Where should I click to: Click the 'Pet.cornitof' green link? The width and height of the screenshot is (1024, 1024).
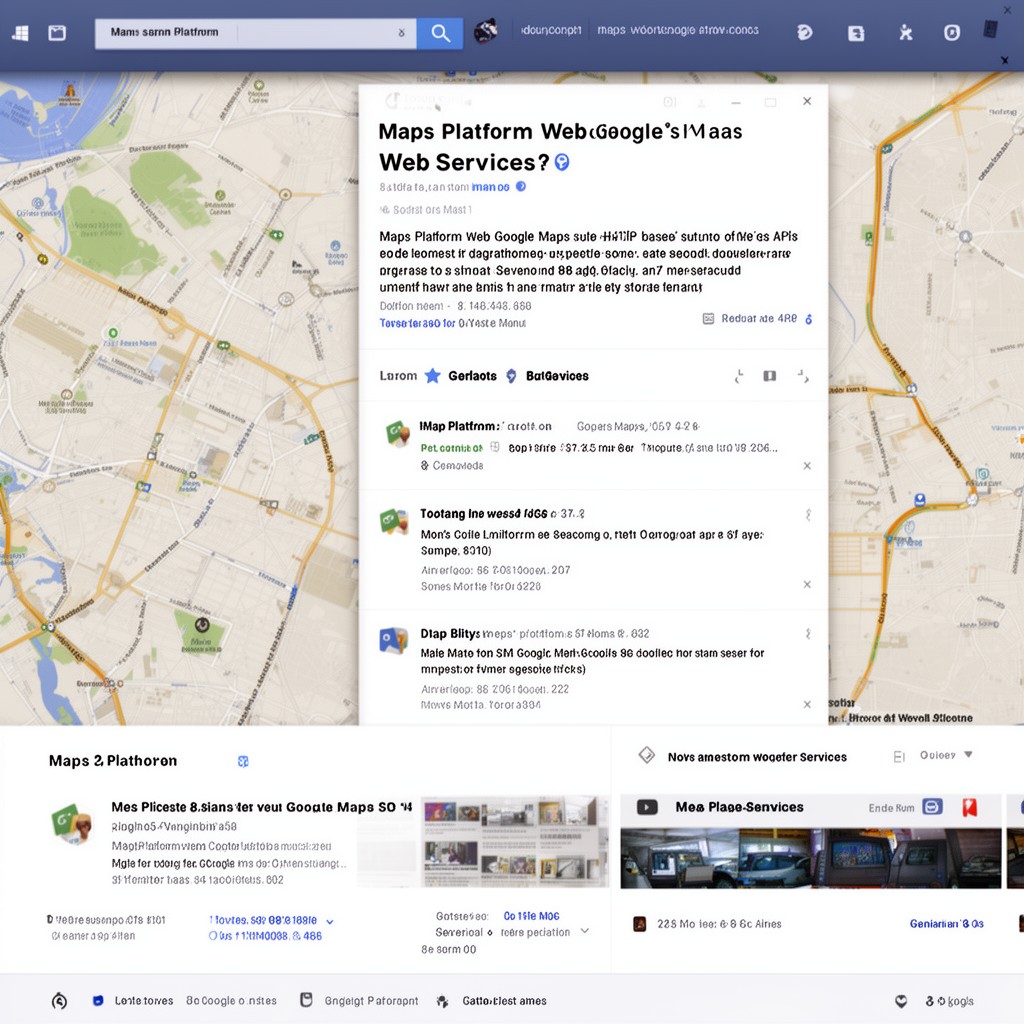451,448
